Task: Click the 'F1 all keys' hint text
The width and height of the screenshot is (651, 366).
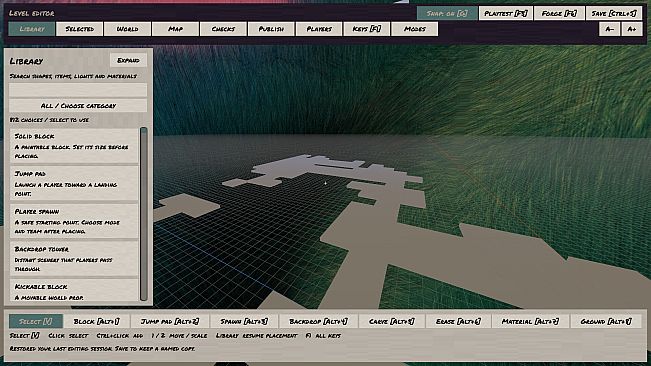Action: pyautogui.click(x=323, y=335)
